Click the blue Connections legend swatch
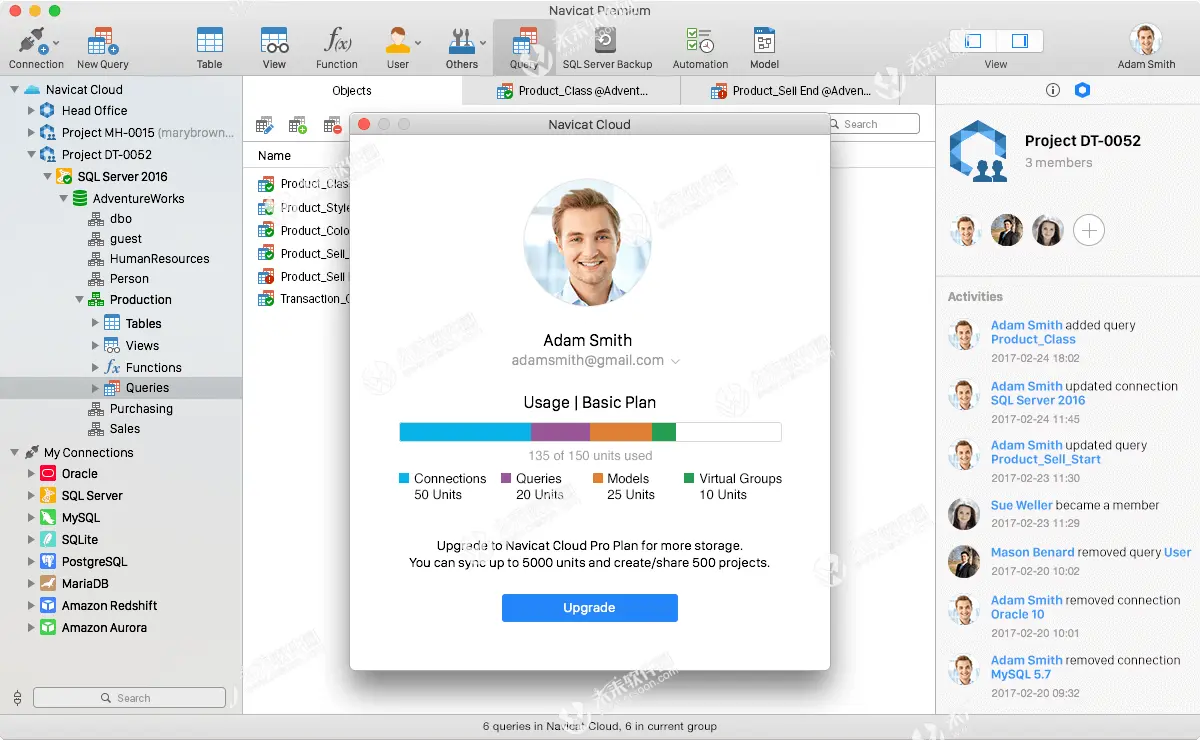Viewport: 1200px width, 740px height. (x=404, y=479)
